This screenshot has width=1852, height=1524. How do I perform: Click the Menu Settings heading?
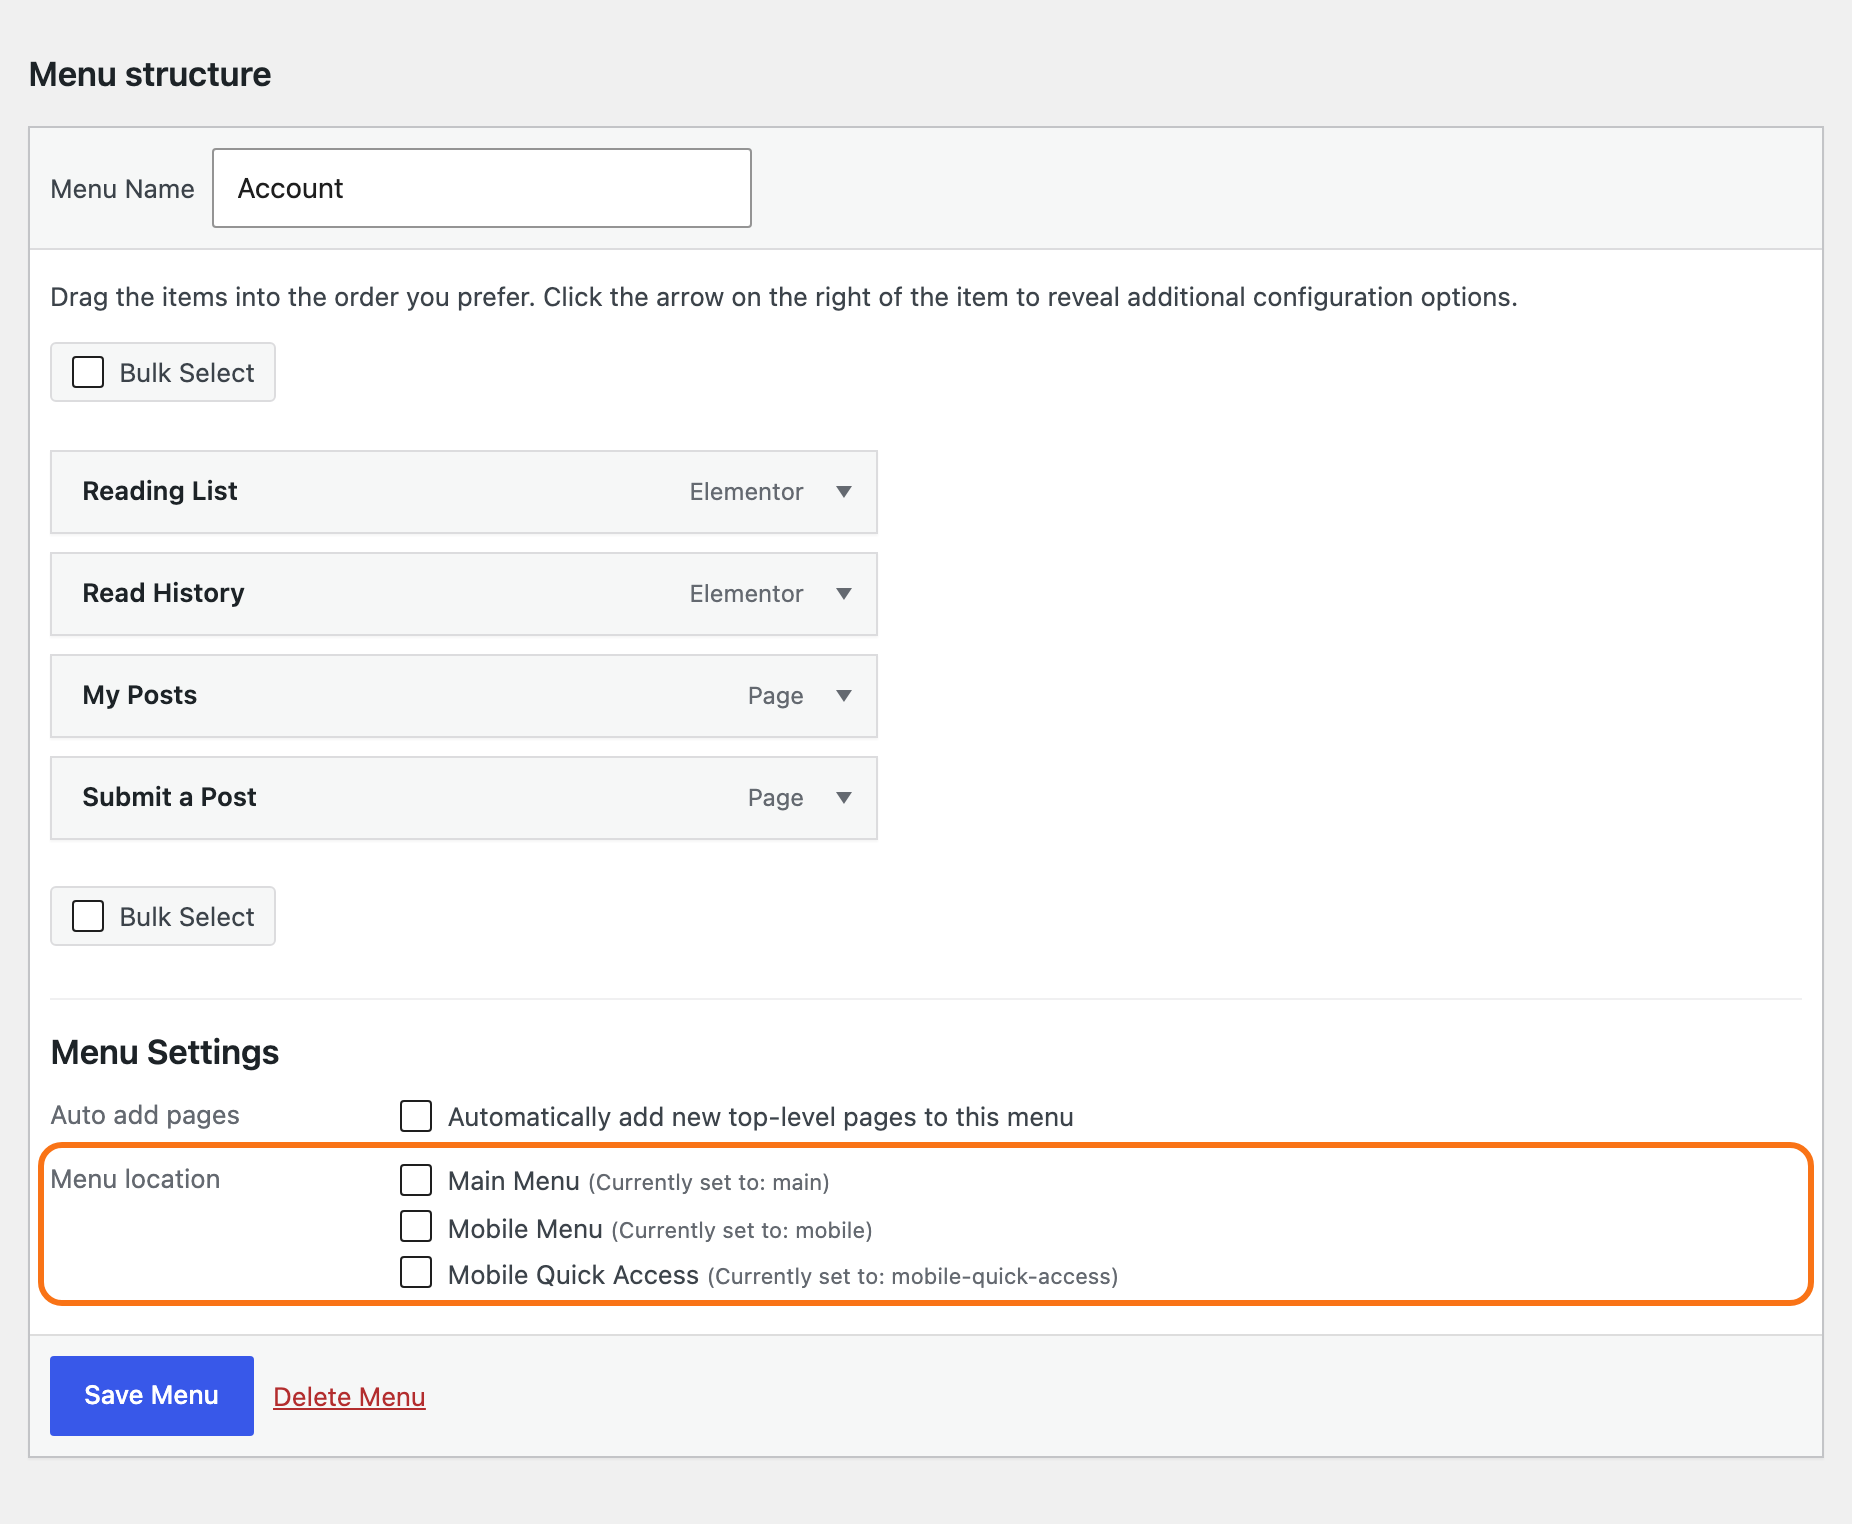pyautogui.click(x=165, y=1052)
